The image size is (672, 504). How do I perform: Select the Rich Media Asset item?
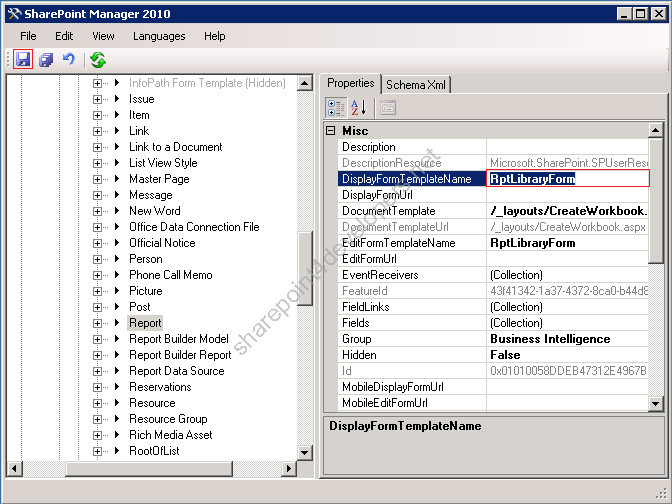pyautogui.click(x=171, y=435)
